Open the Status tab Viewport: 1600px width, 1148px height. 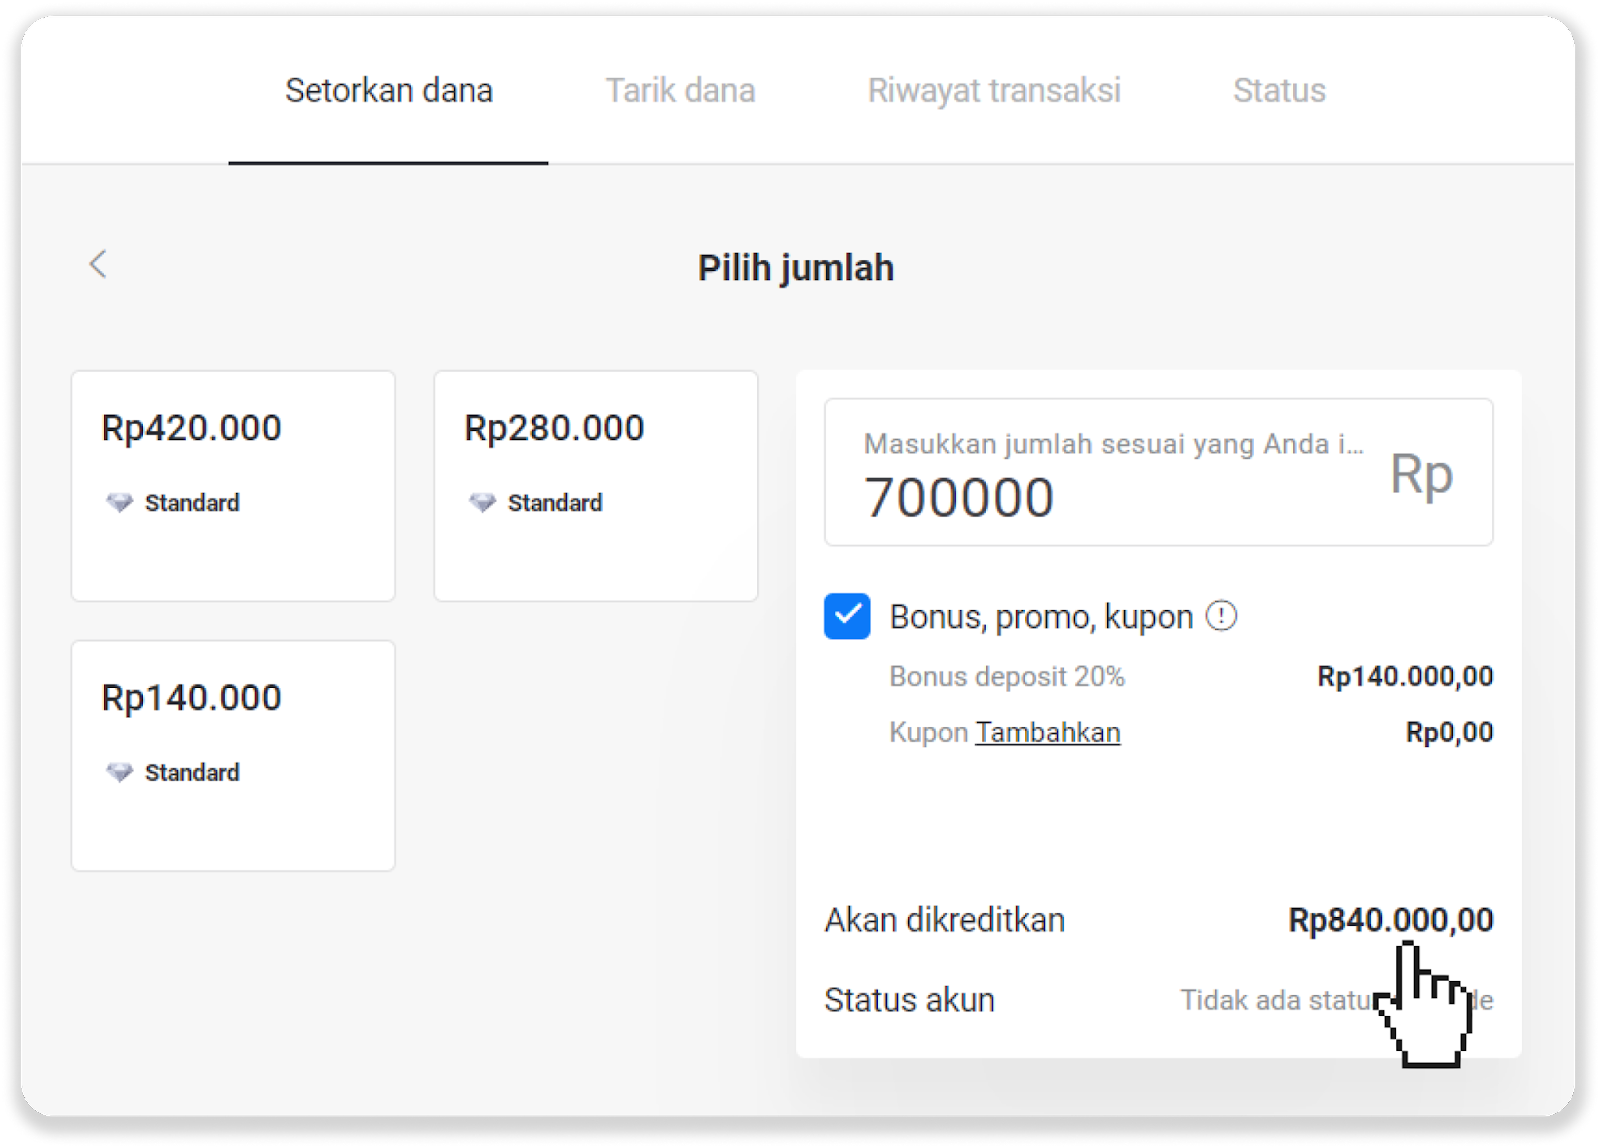click(1279, 91)
